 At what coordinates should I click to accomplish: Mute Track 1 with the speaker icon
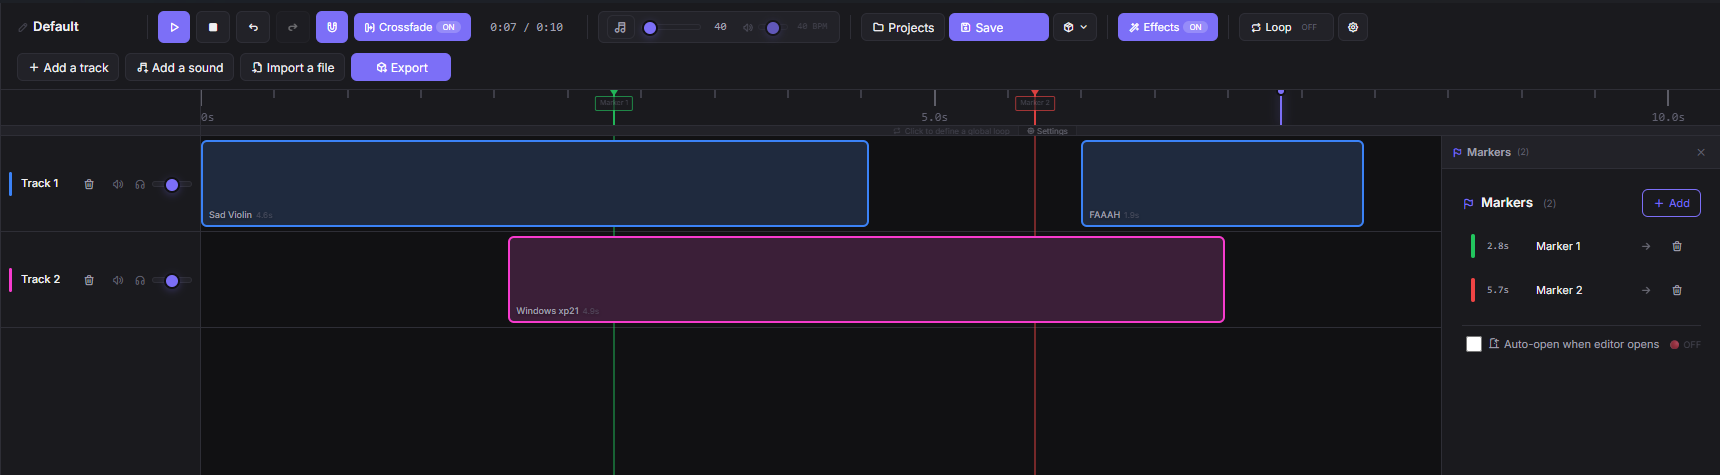[118, 184]
